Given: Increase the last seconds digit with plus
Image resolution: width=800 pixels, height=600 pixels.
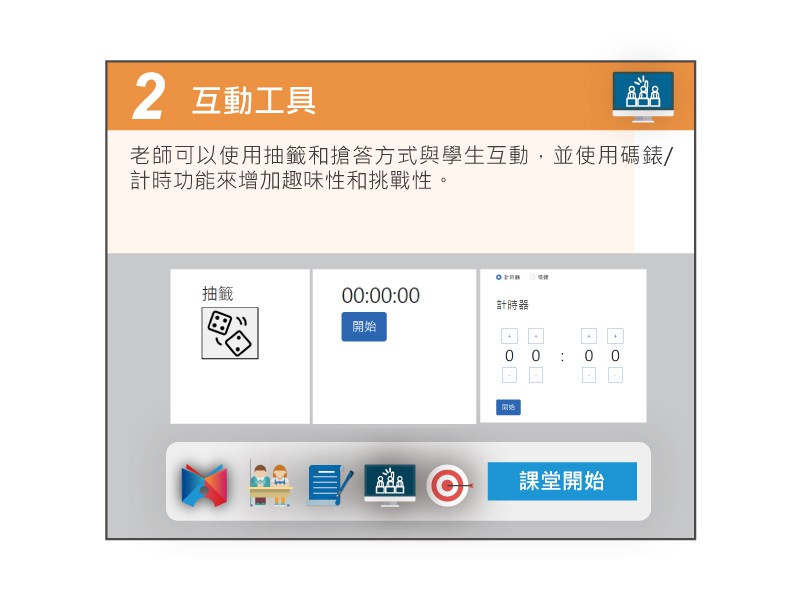Looking at the screenshot, I should tap(615, 336).
